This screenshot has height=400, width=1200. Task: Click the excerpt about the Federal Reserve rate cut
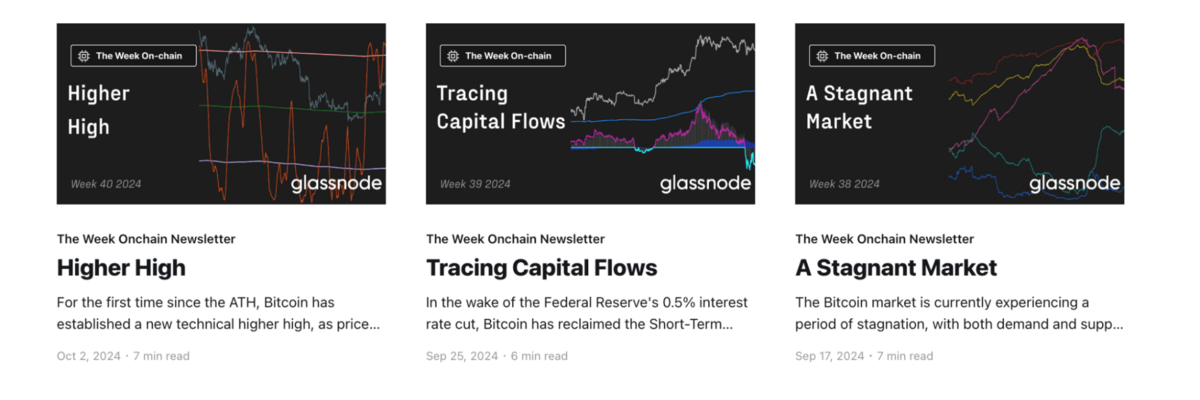pyautogui.click(x=587, y=313)
